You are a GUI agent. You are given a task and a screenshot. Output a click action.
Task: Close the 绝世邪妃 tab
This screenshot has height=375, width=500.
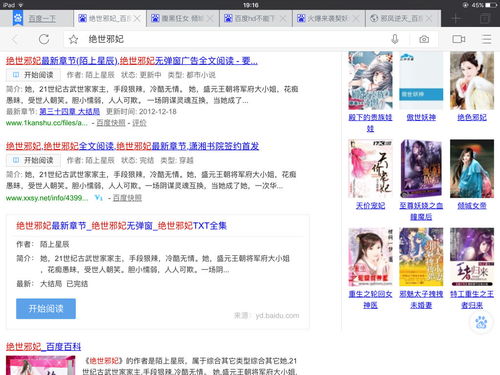pyautogui.click(x=137, y=19)
